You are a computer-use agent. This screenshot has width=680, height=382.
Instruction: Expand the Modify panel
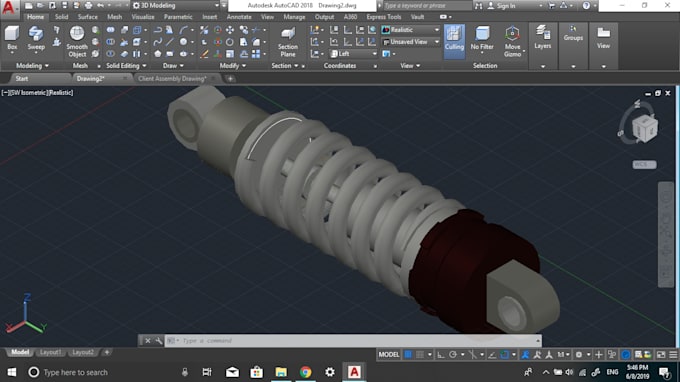click(x=232, y=66)
